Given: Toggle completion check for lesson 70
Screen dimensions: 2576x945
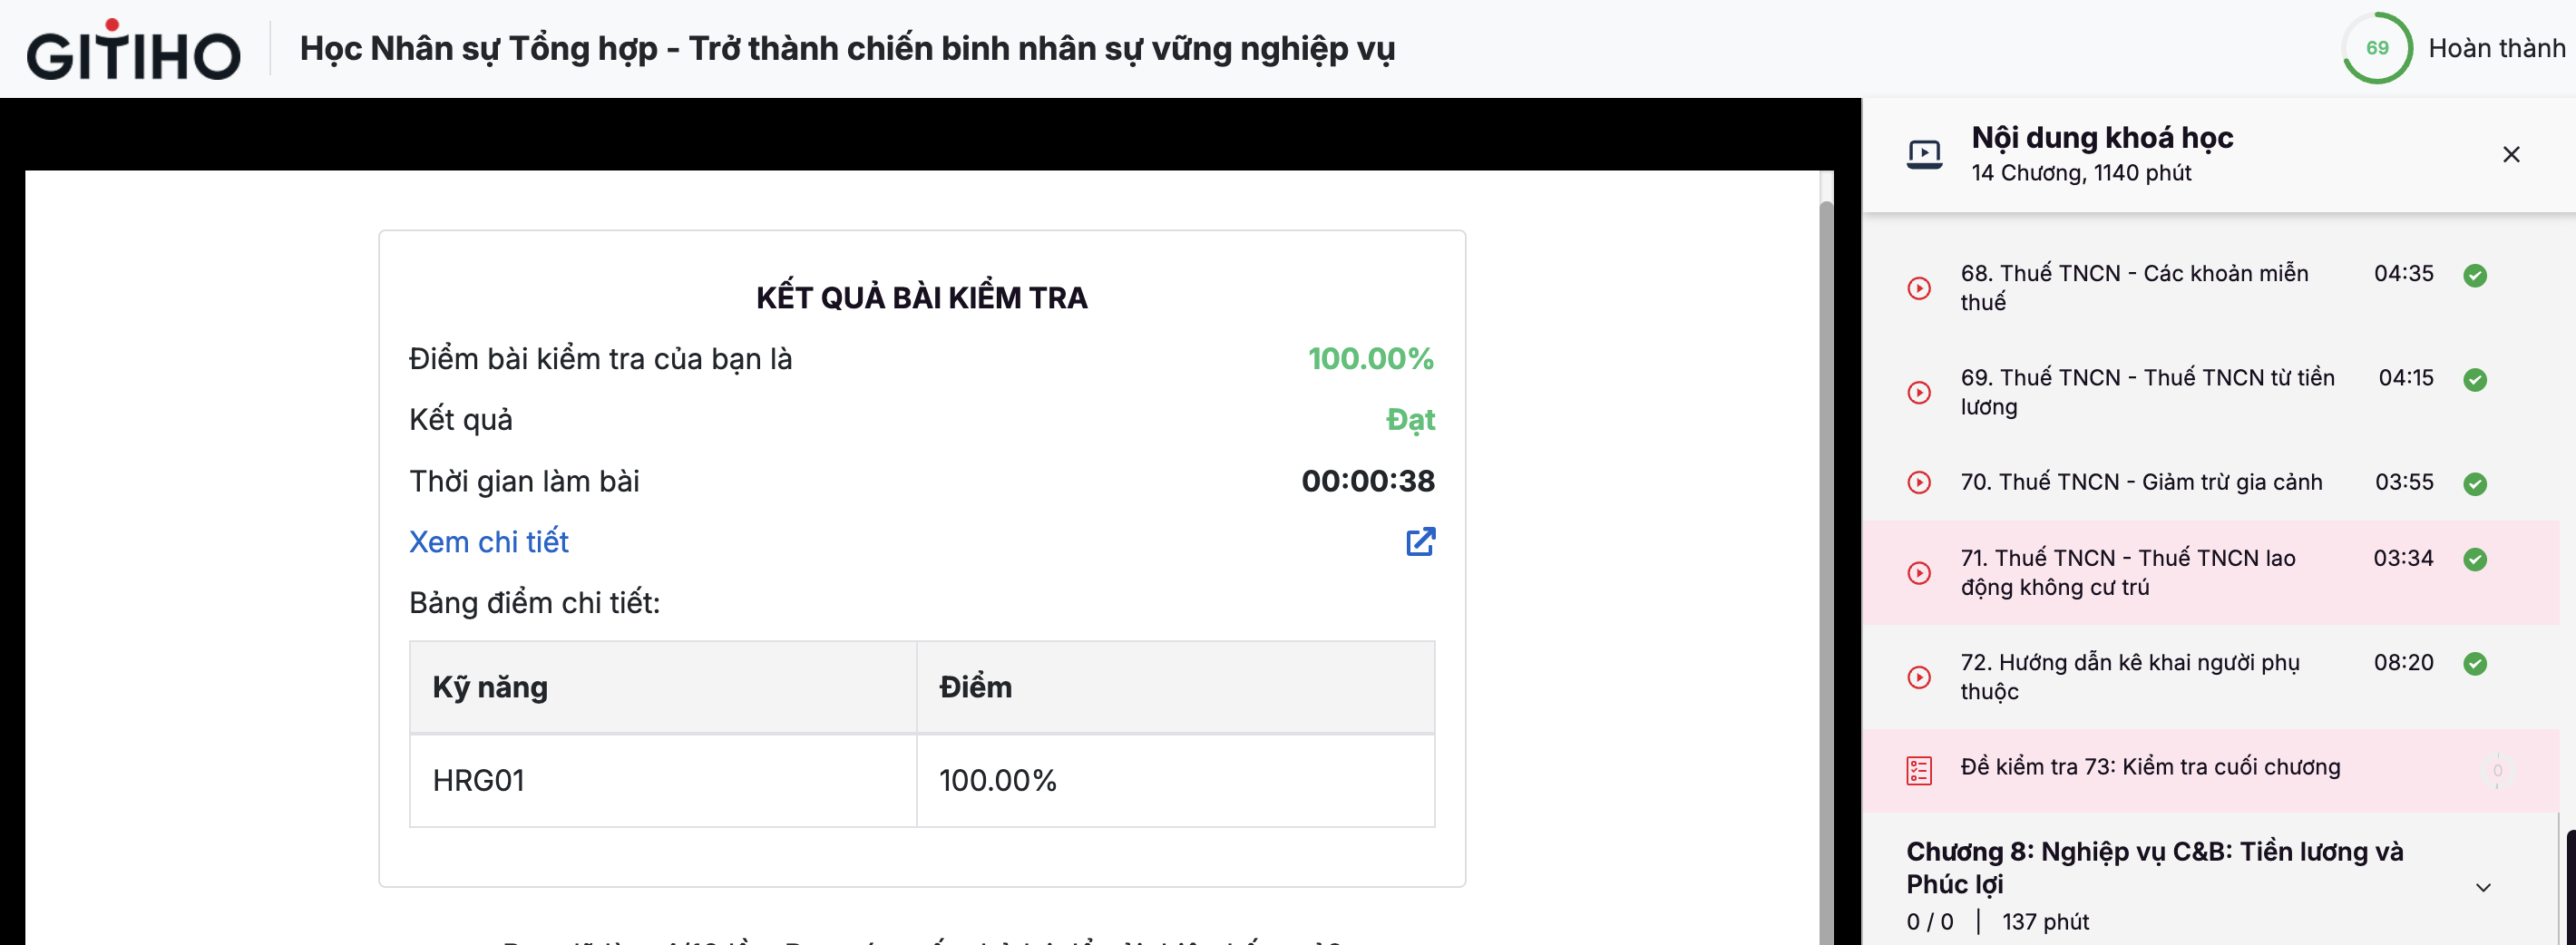Looking at the screenshot, I should point(2475,484).
